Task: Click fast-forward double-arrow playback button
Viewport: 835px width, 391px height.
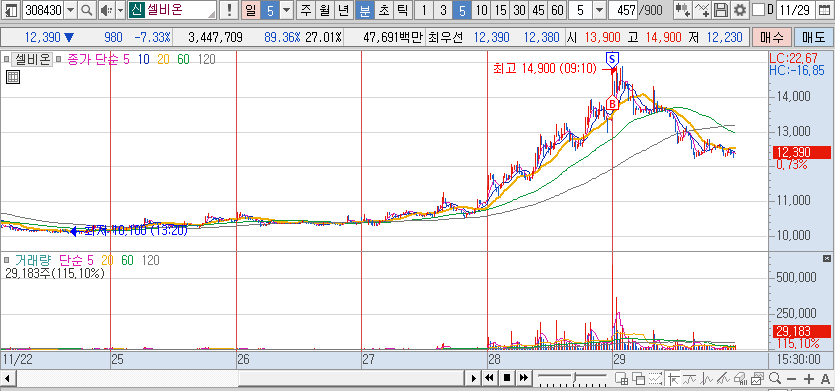Action: (x=524, y=378)
